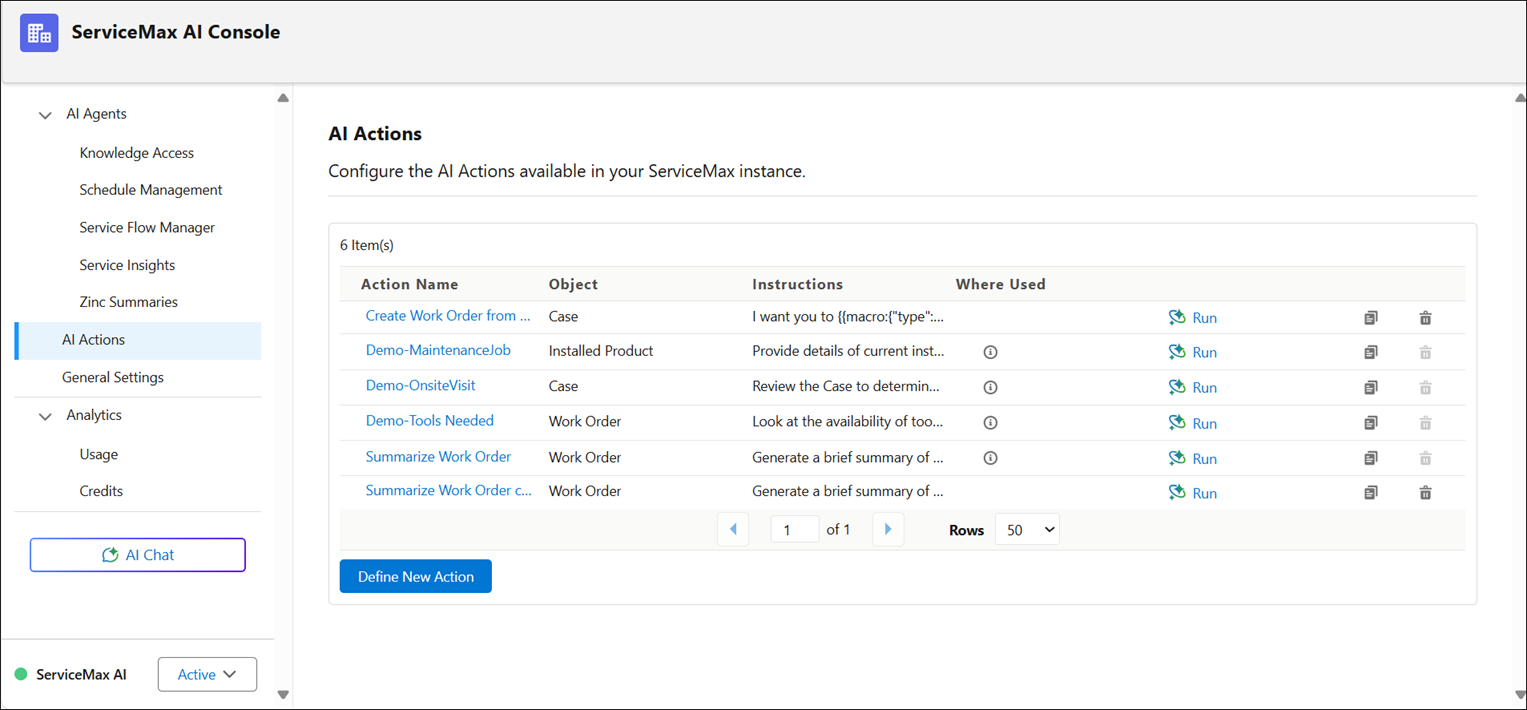Open Credits under Analytics

101,491
